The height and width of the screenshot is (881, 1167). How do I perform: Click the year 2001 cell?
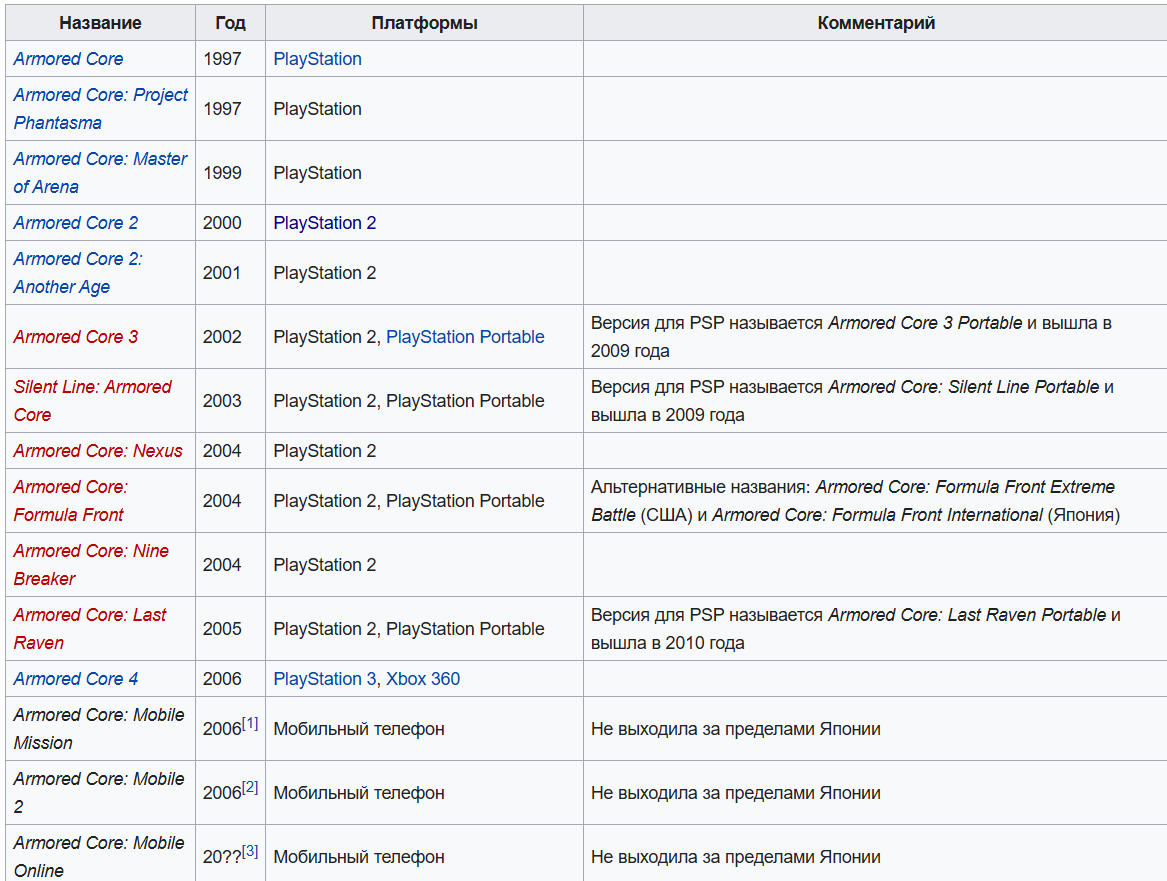[x=231, y=272]
